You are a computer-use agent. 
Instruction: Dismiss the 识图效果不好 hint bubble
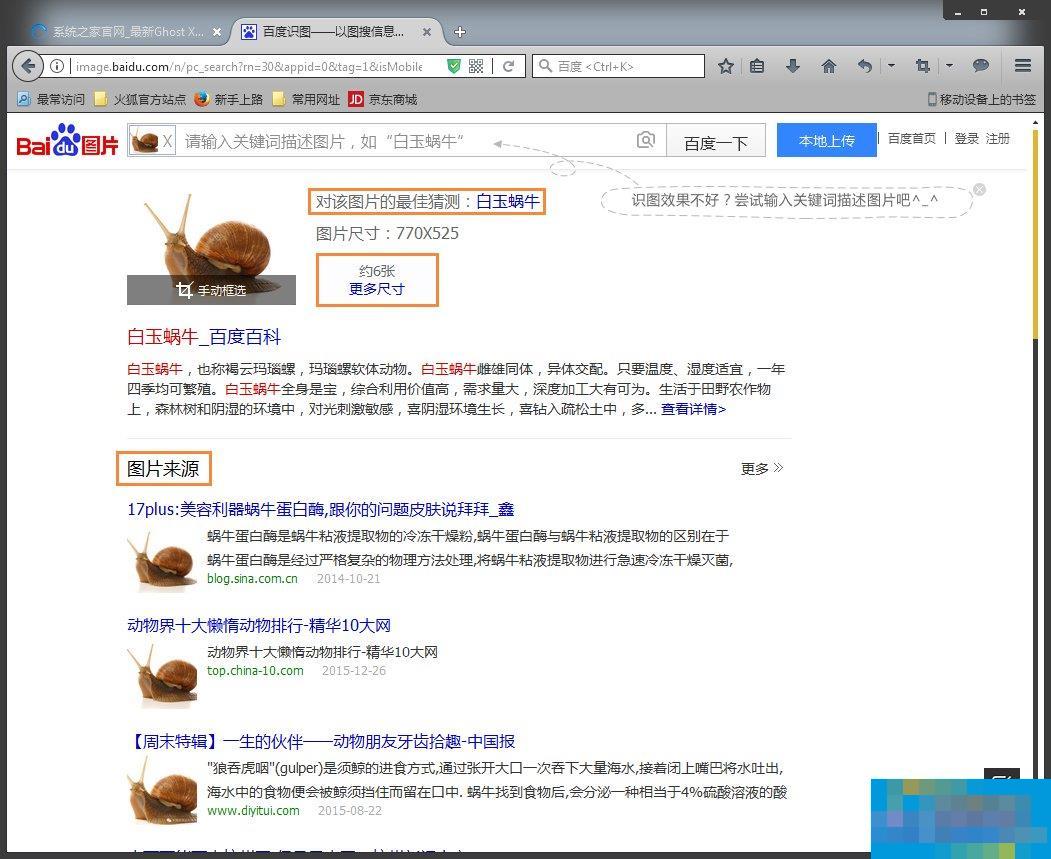coord(979,189)
